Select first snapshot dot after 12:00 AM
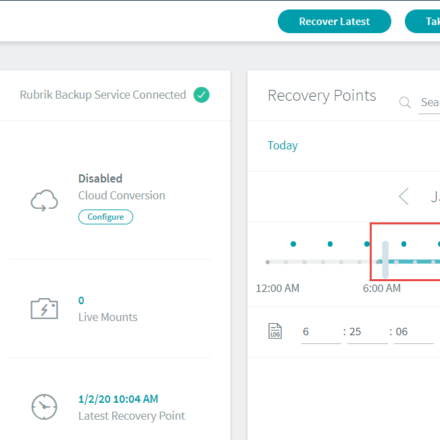Screen dimensions: 440x440 coord(293,244)
